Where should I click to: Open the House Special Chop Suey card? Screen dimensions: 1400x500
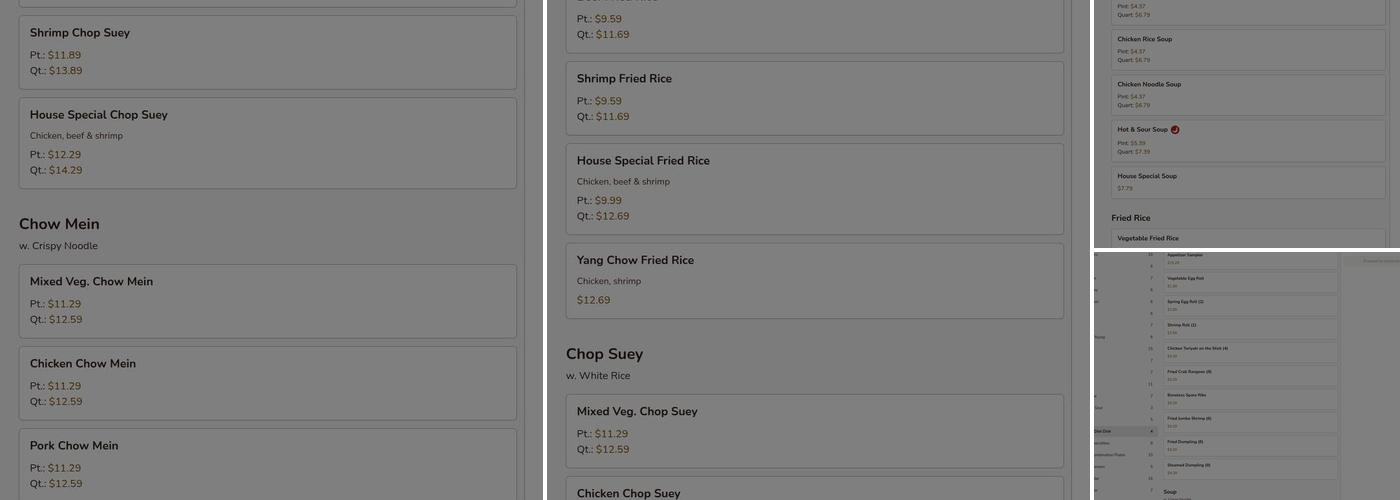[x=268, y=143]
